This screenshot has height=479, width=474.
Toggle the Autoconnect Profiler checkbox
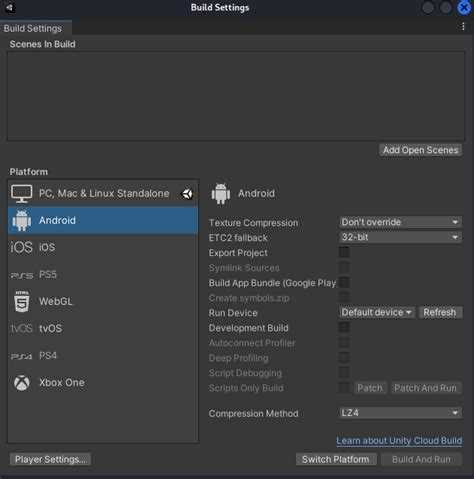click(x=344, y=343)
